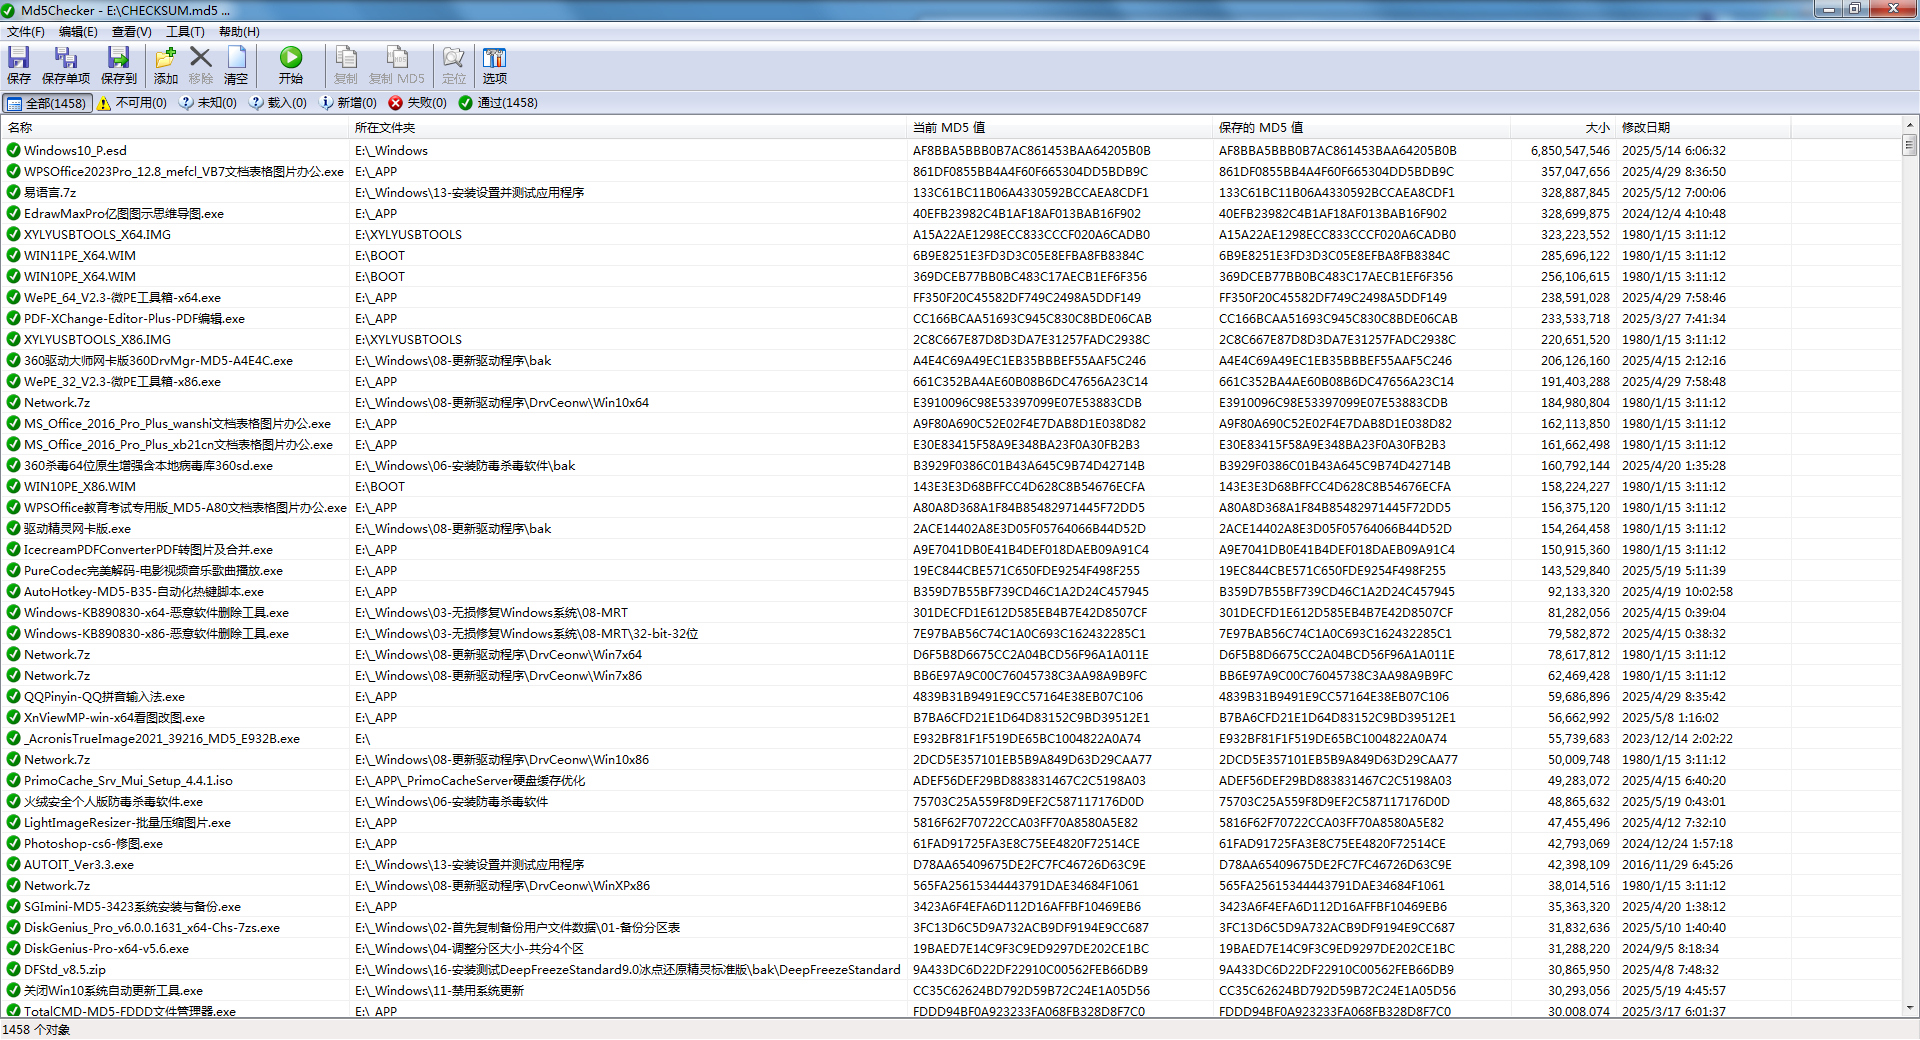
Task: Click the file list's vertical scrollbar thumb
Action: (x=1910, y=146)
